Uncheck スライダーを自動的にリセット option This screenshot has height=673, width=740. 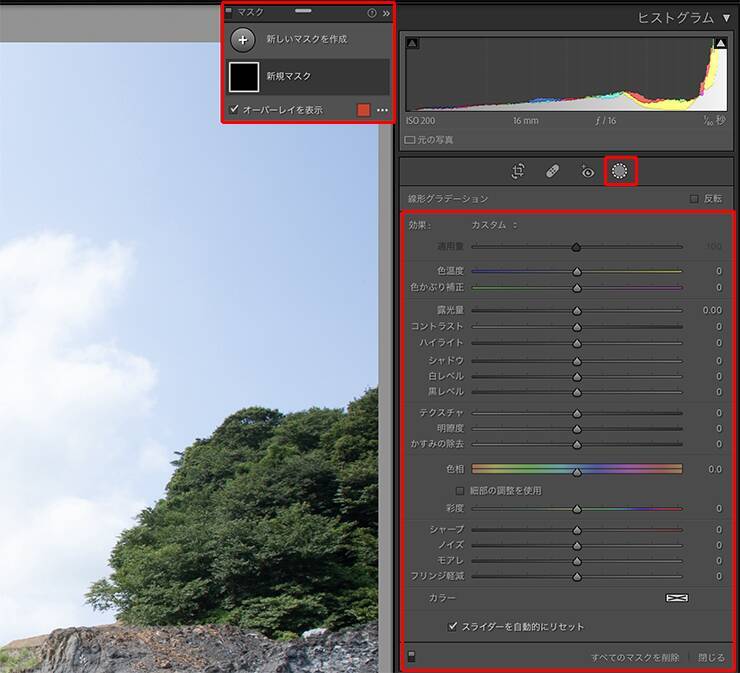click(453, 626)
